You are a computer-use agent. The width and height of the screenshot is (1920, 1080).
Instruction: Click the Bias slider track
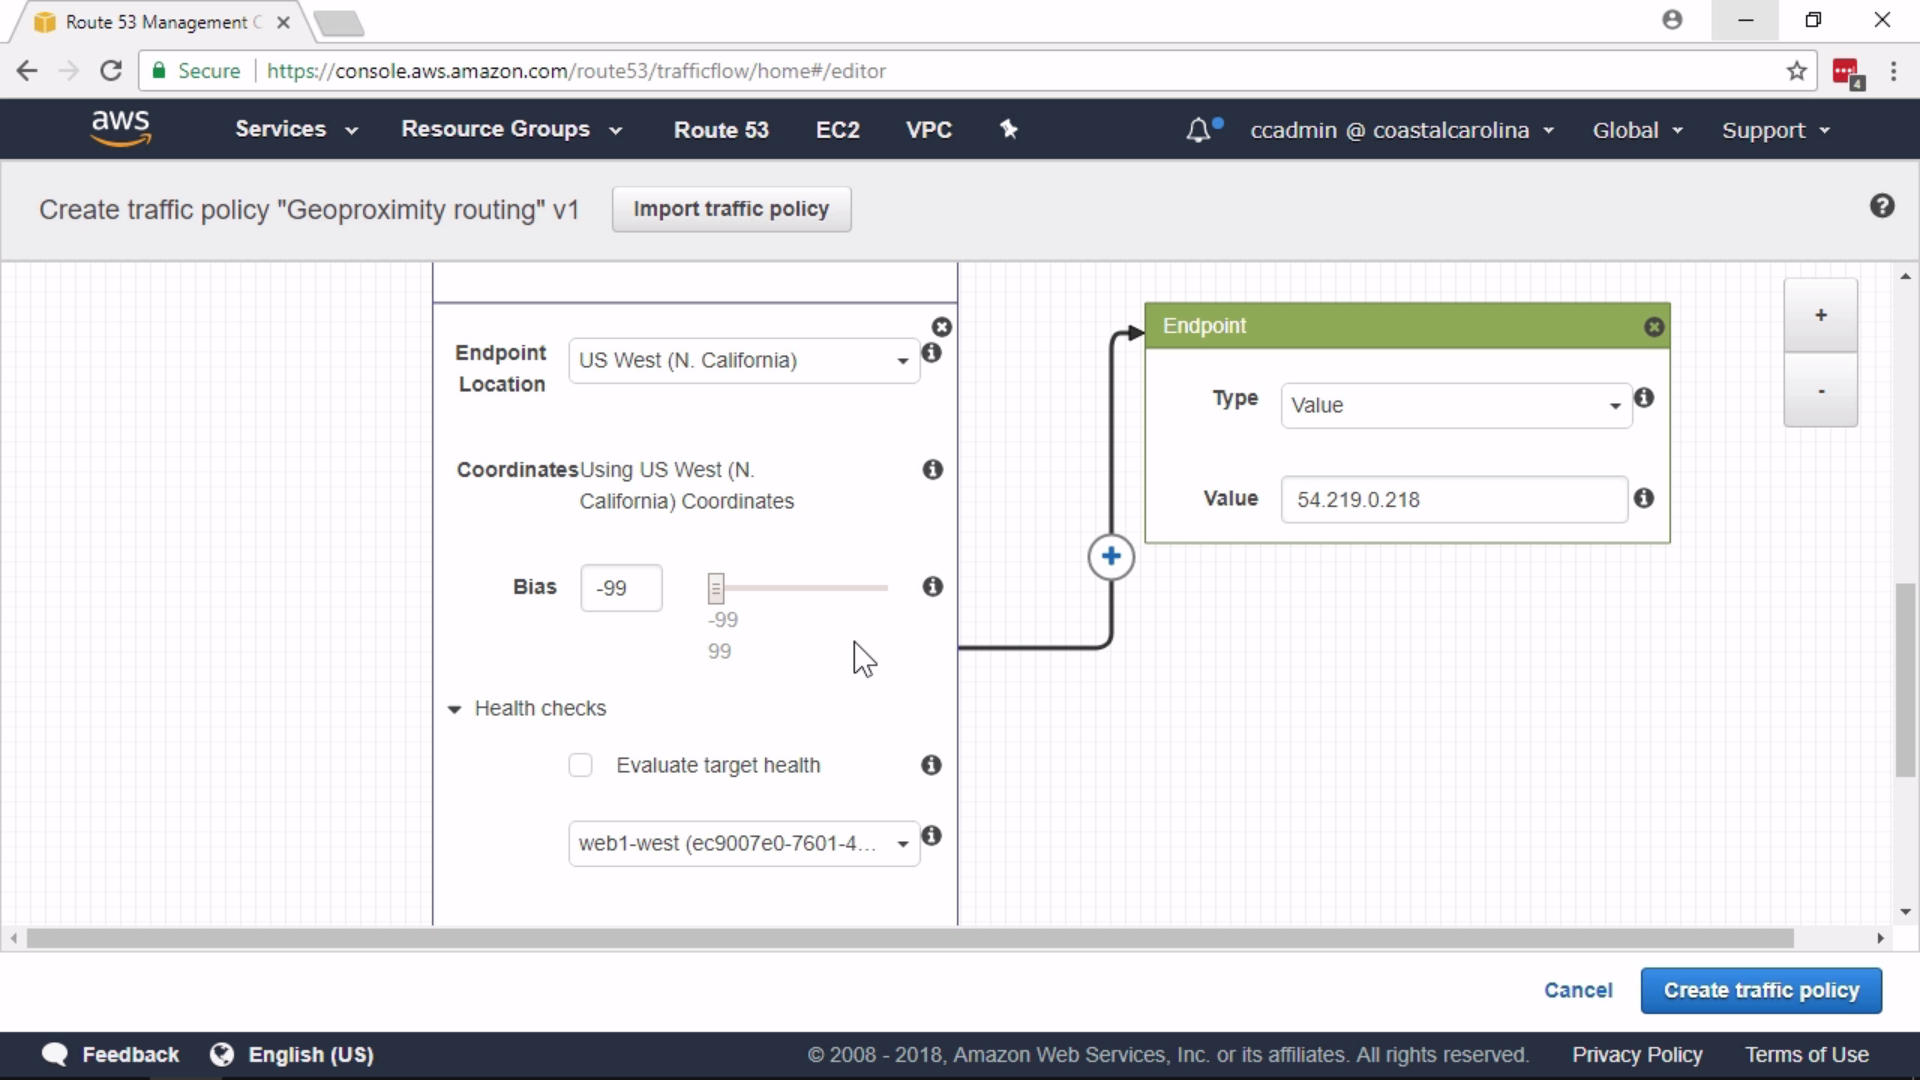(800, 588)
